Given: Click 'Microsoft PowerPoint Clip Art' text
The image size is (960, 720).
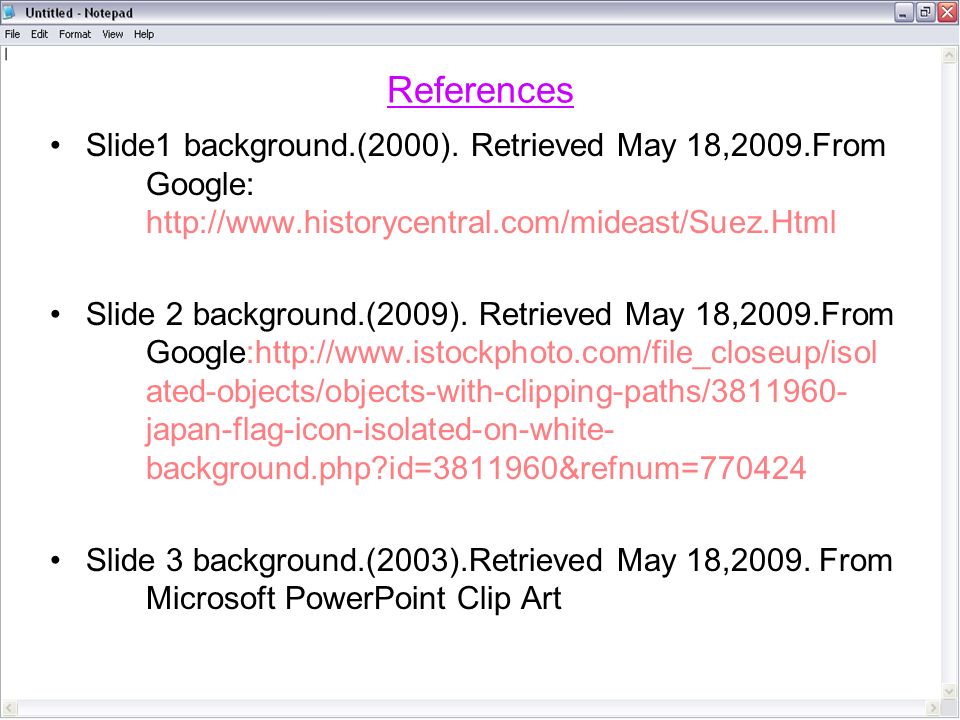Looking at the screenshot, I should (x=354, y=598).
